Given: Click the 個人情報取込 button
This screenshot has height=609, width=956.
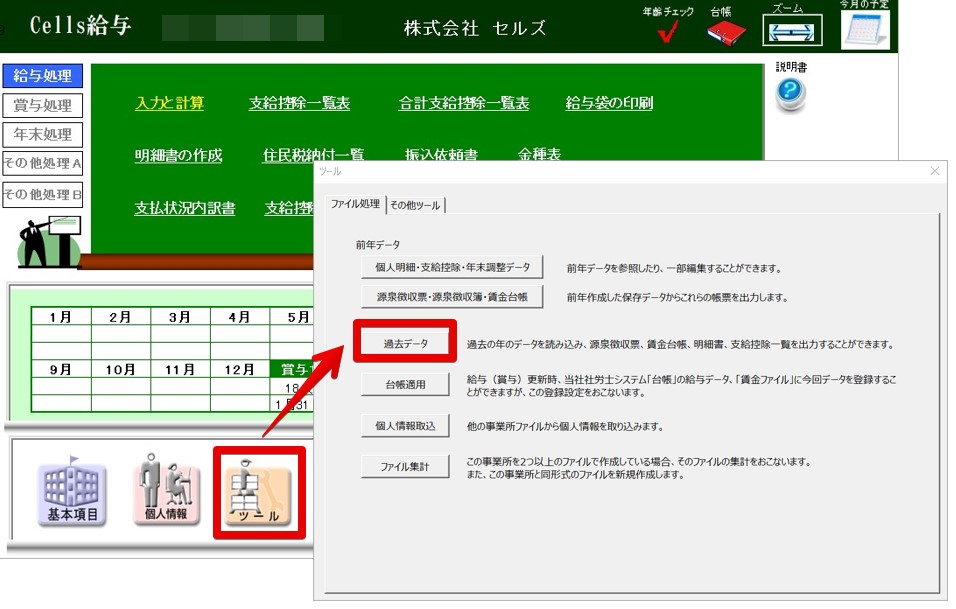Looking at the screenshot, I should [405, 425].
